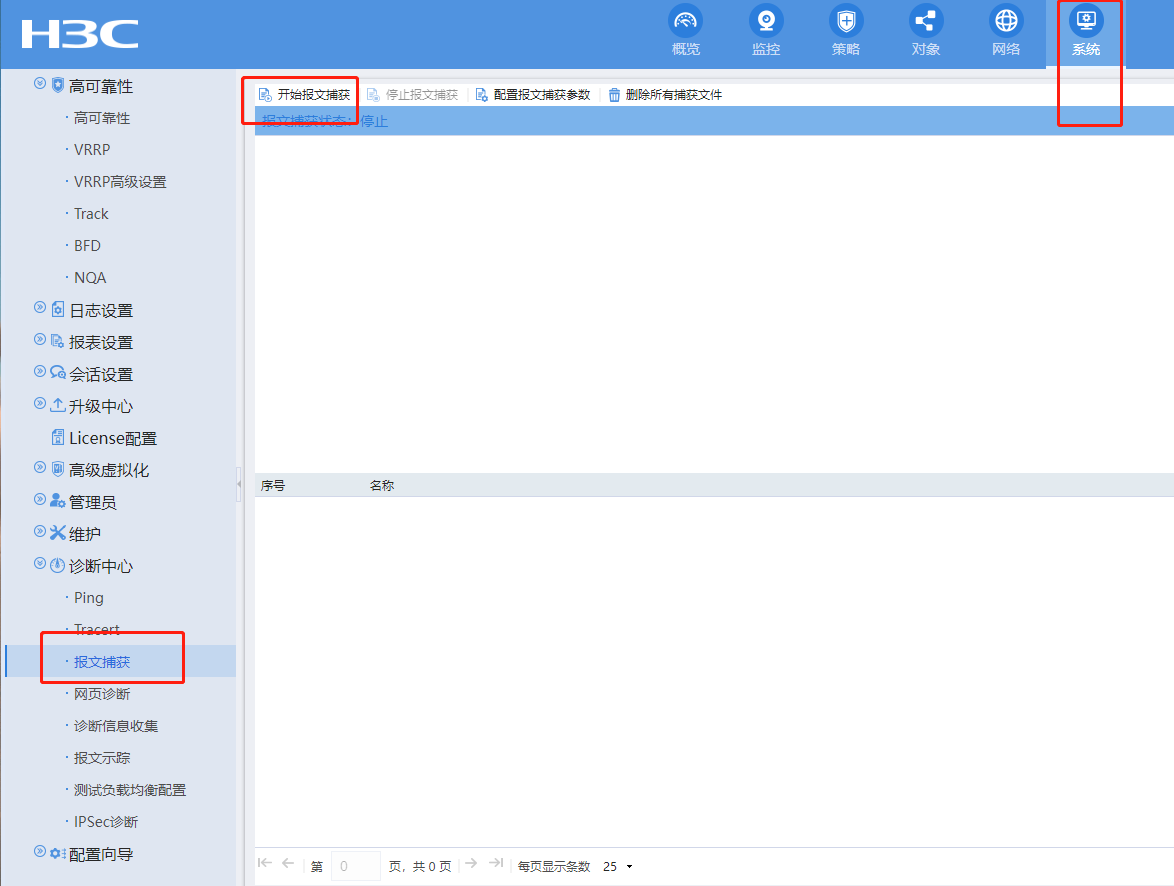This screenshot has height=886, width=1174.
Task: Go to last page arrow
Action: click(x=496, y=864)
